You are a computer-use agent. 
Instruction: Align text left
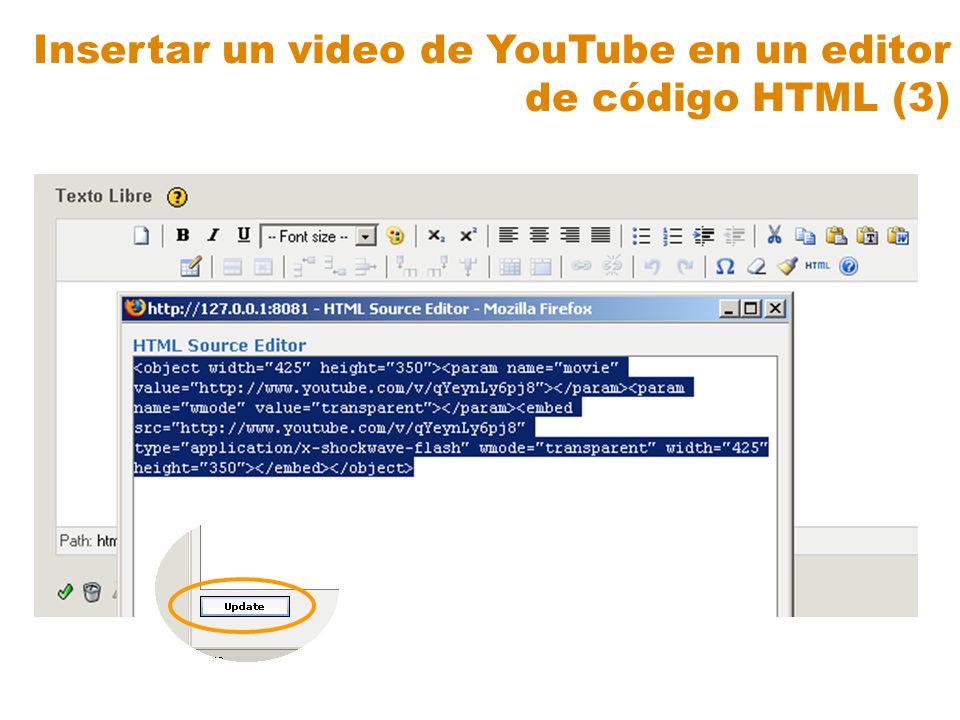click(x=508, y=235)
